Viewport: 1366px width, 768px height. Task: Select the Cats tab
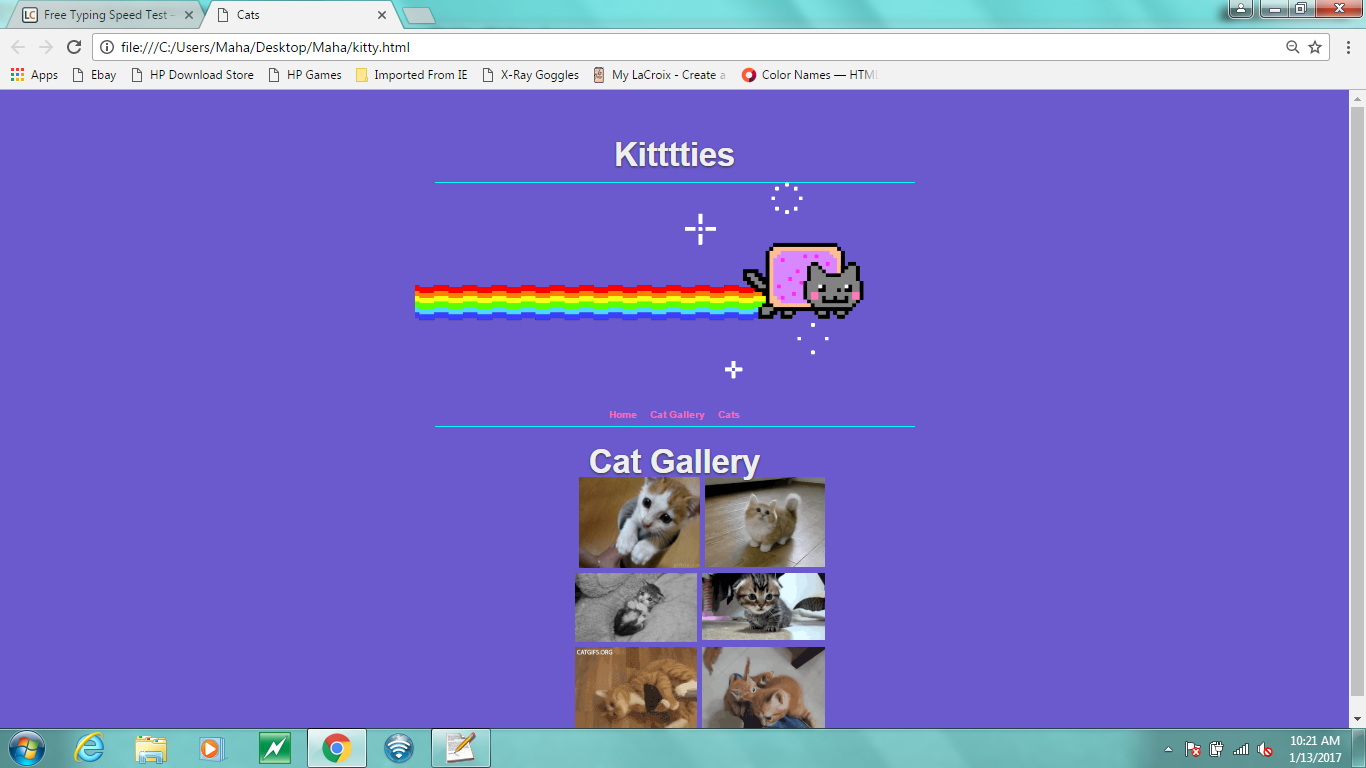coord(300,15)
